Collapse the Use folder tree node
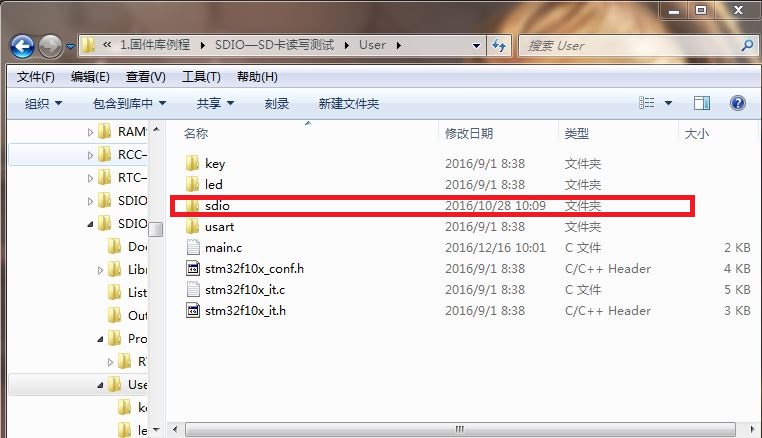This screenshot has width=762, height=438. click(x=100, y=385)
